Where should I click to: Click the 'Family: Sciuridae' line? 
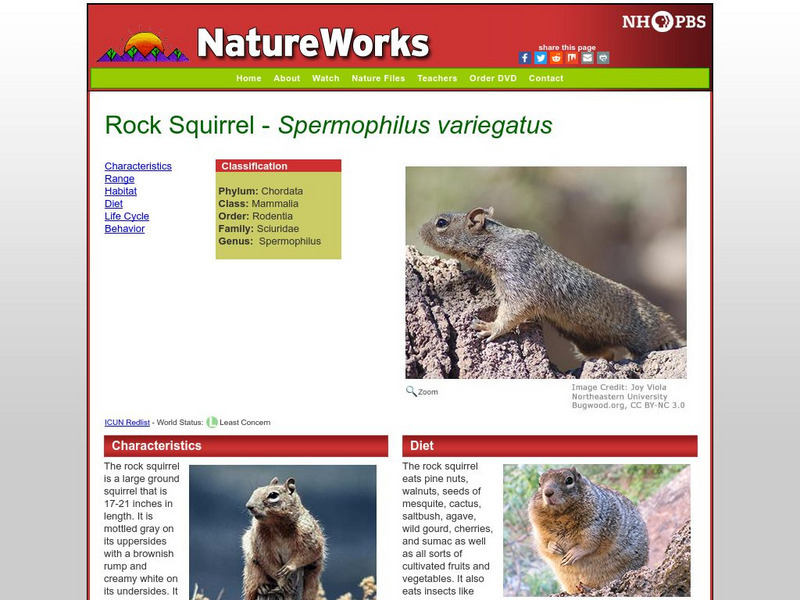(x=259, y=229)
